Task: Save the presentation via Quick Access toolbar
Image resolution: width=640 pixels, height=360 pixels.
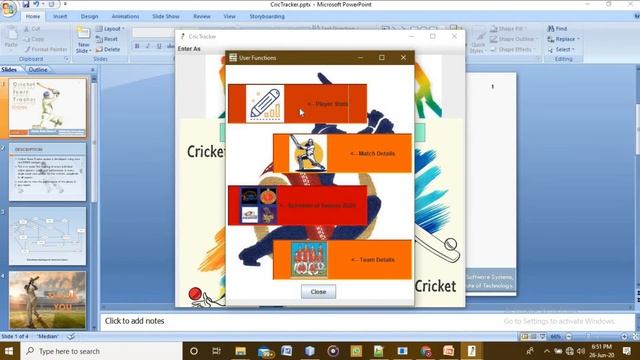Action: [26, 4]
